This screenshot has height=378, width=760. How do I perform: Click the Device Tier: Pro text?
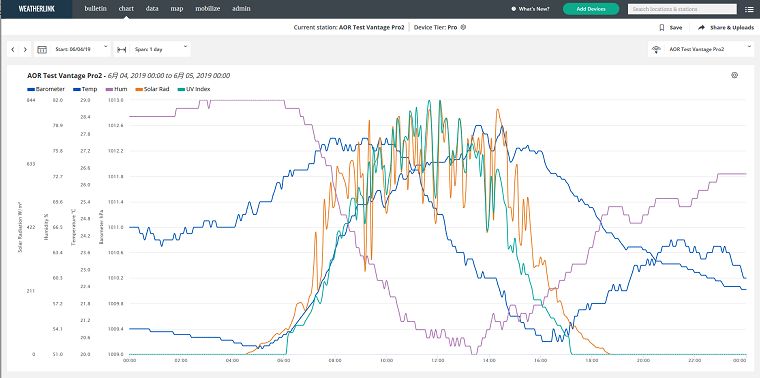point(436,28)
